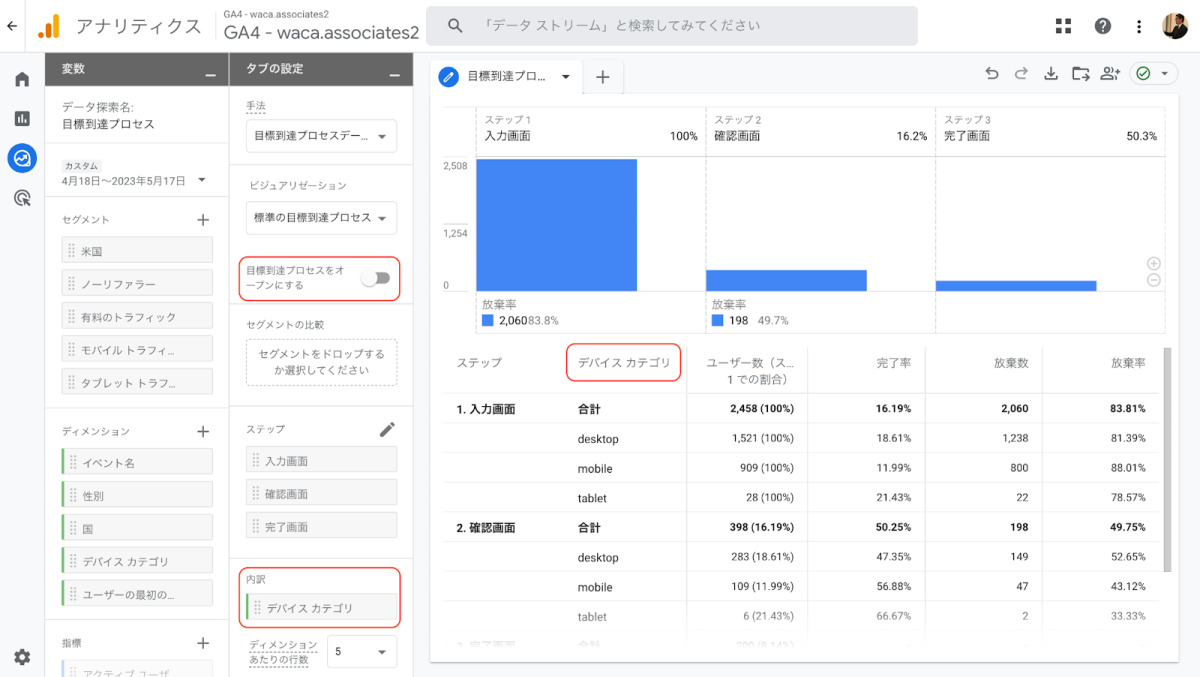This screenshot has width=1200, height=677.
Task: Open the help question mark icon
Action: (1102, 26)
